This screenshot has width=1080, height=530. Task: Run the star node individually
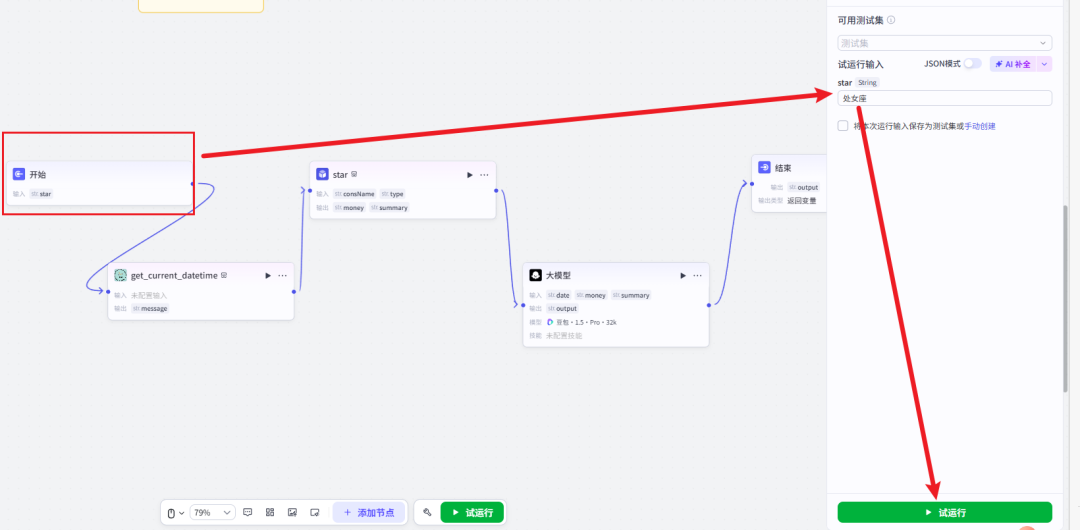point(470,175)
